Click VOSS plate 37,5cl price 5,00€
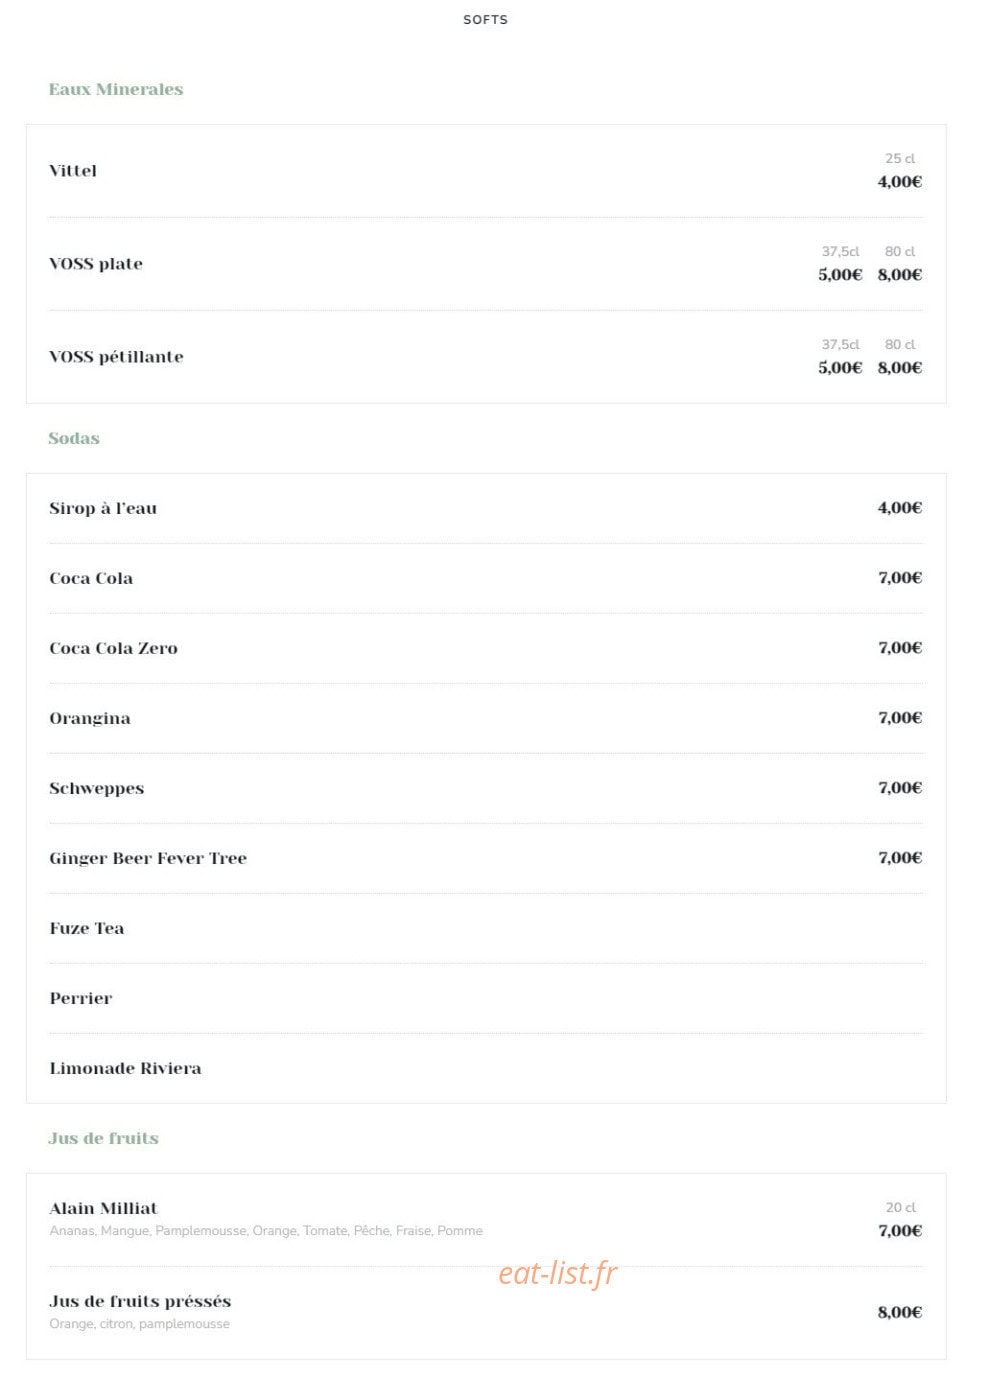The image size is (989, 1378). coord(840,274)
